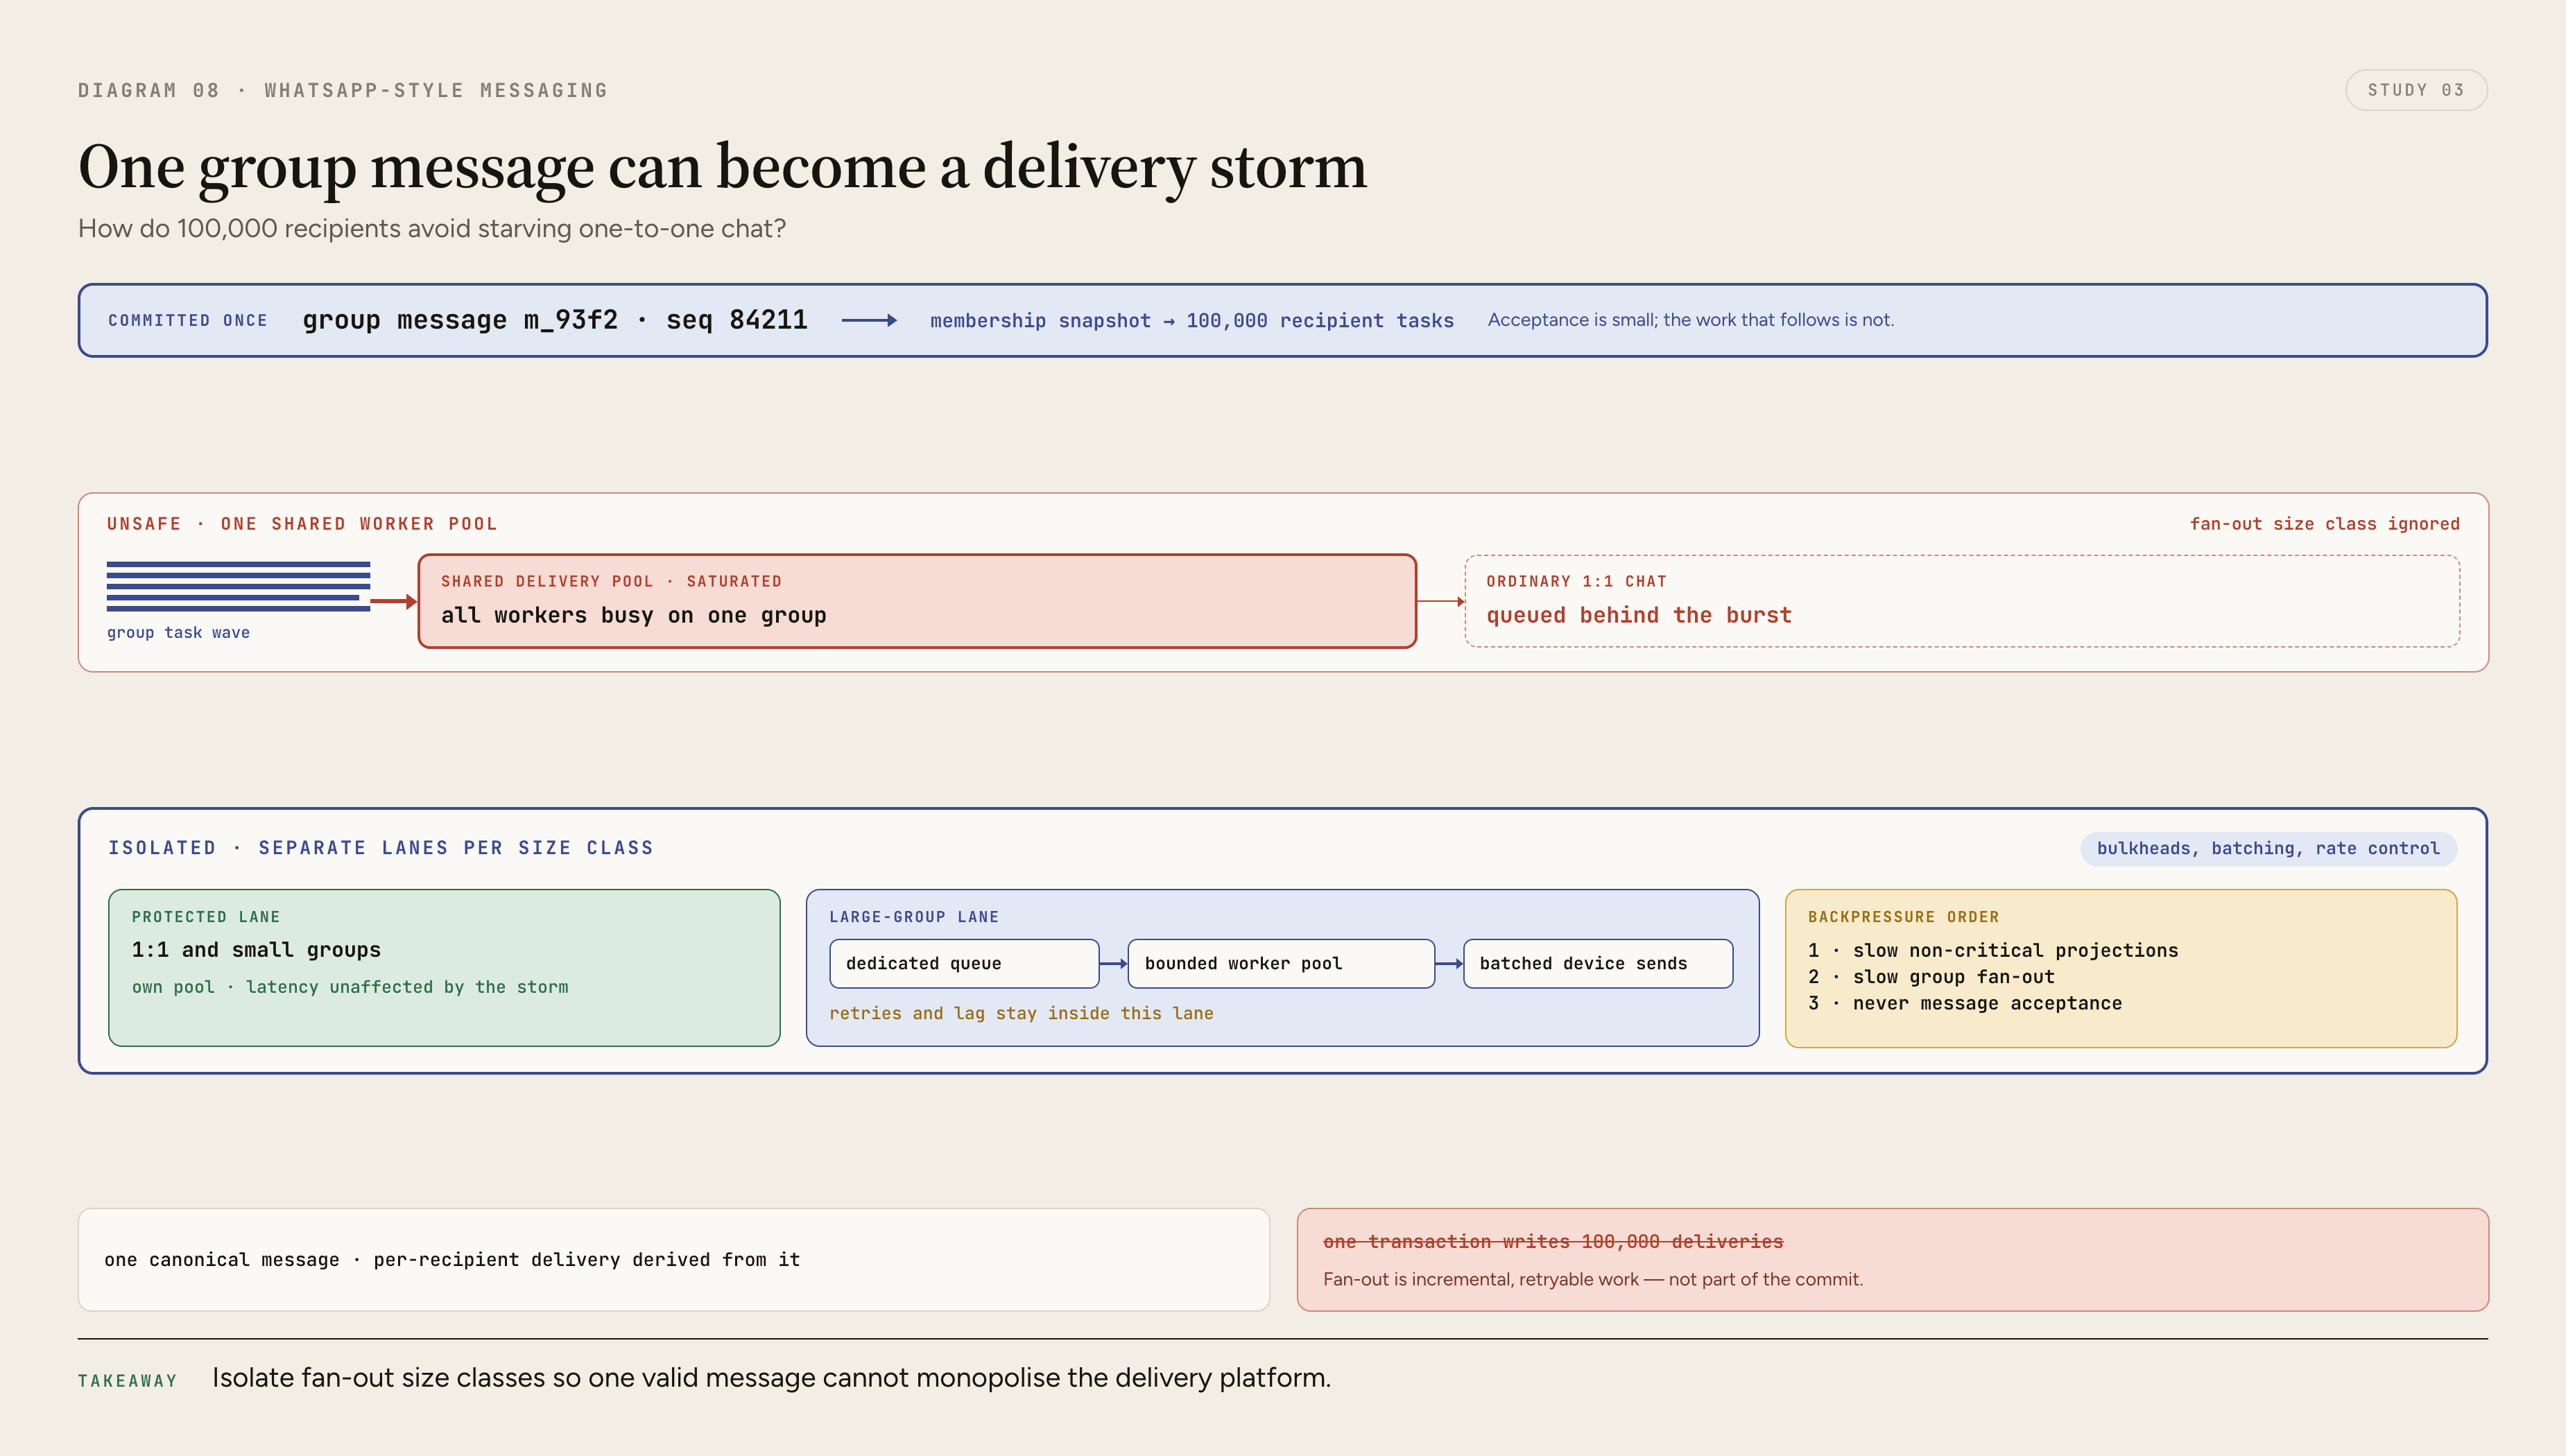Click '1:1 and small groups' text

256,950
